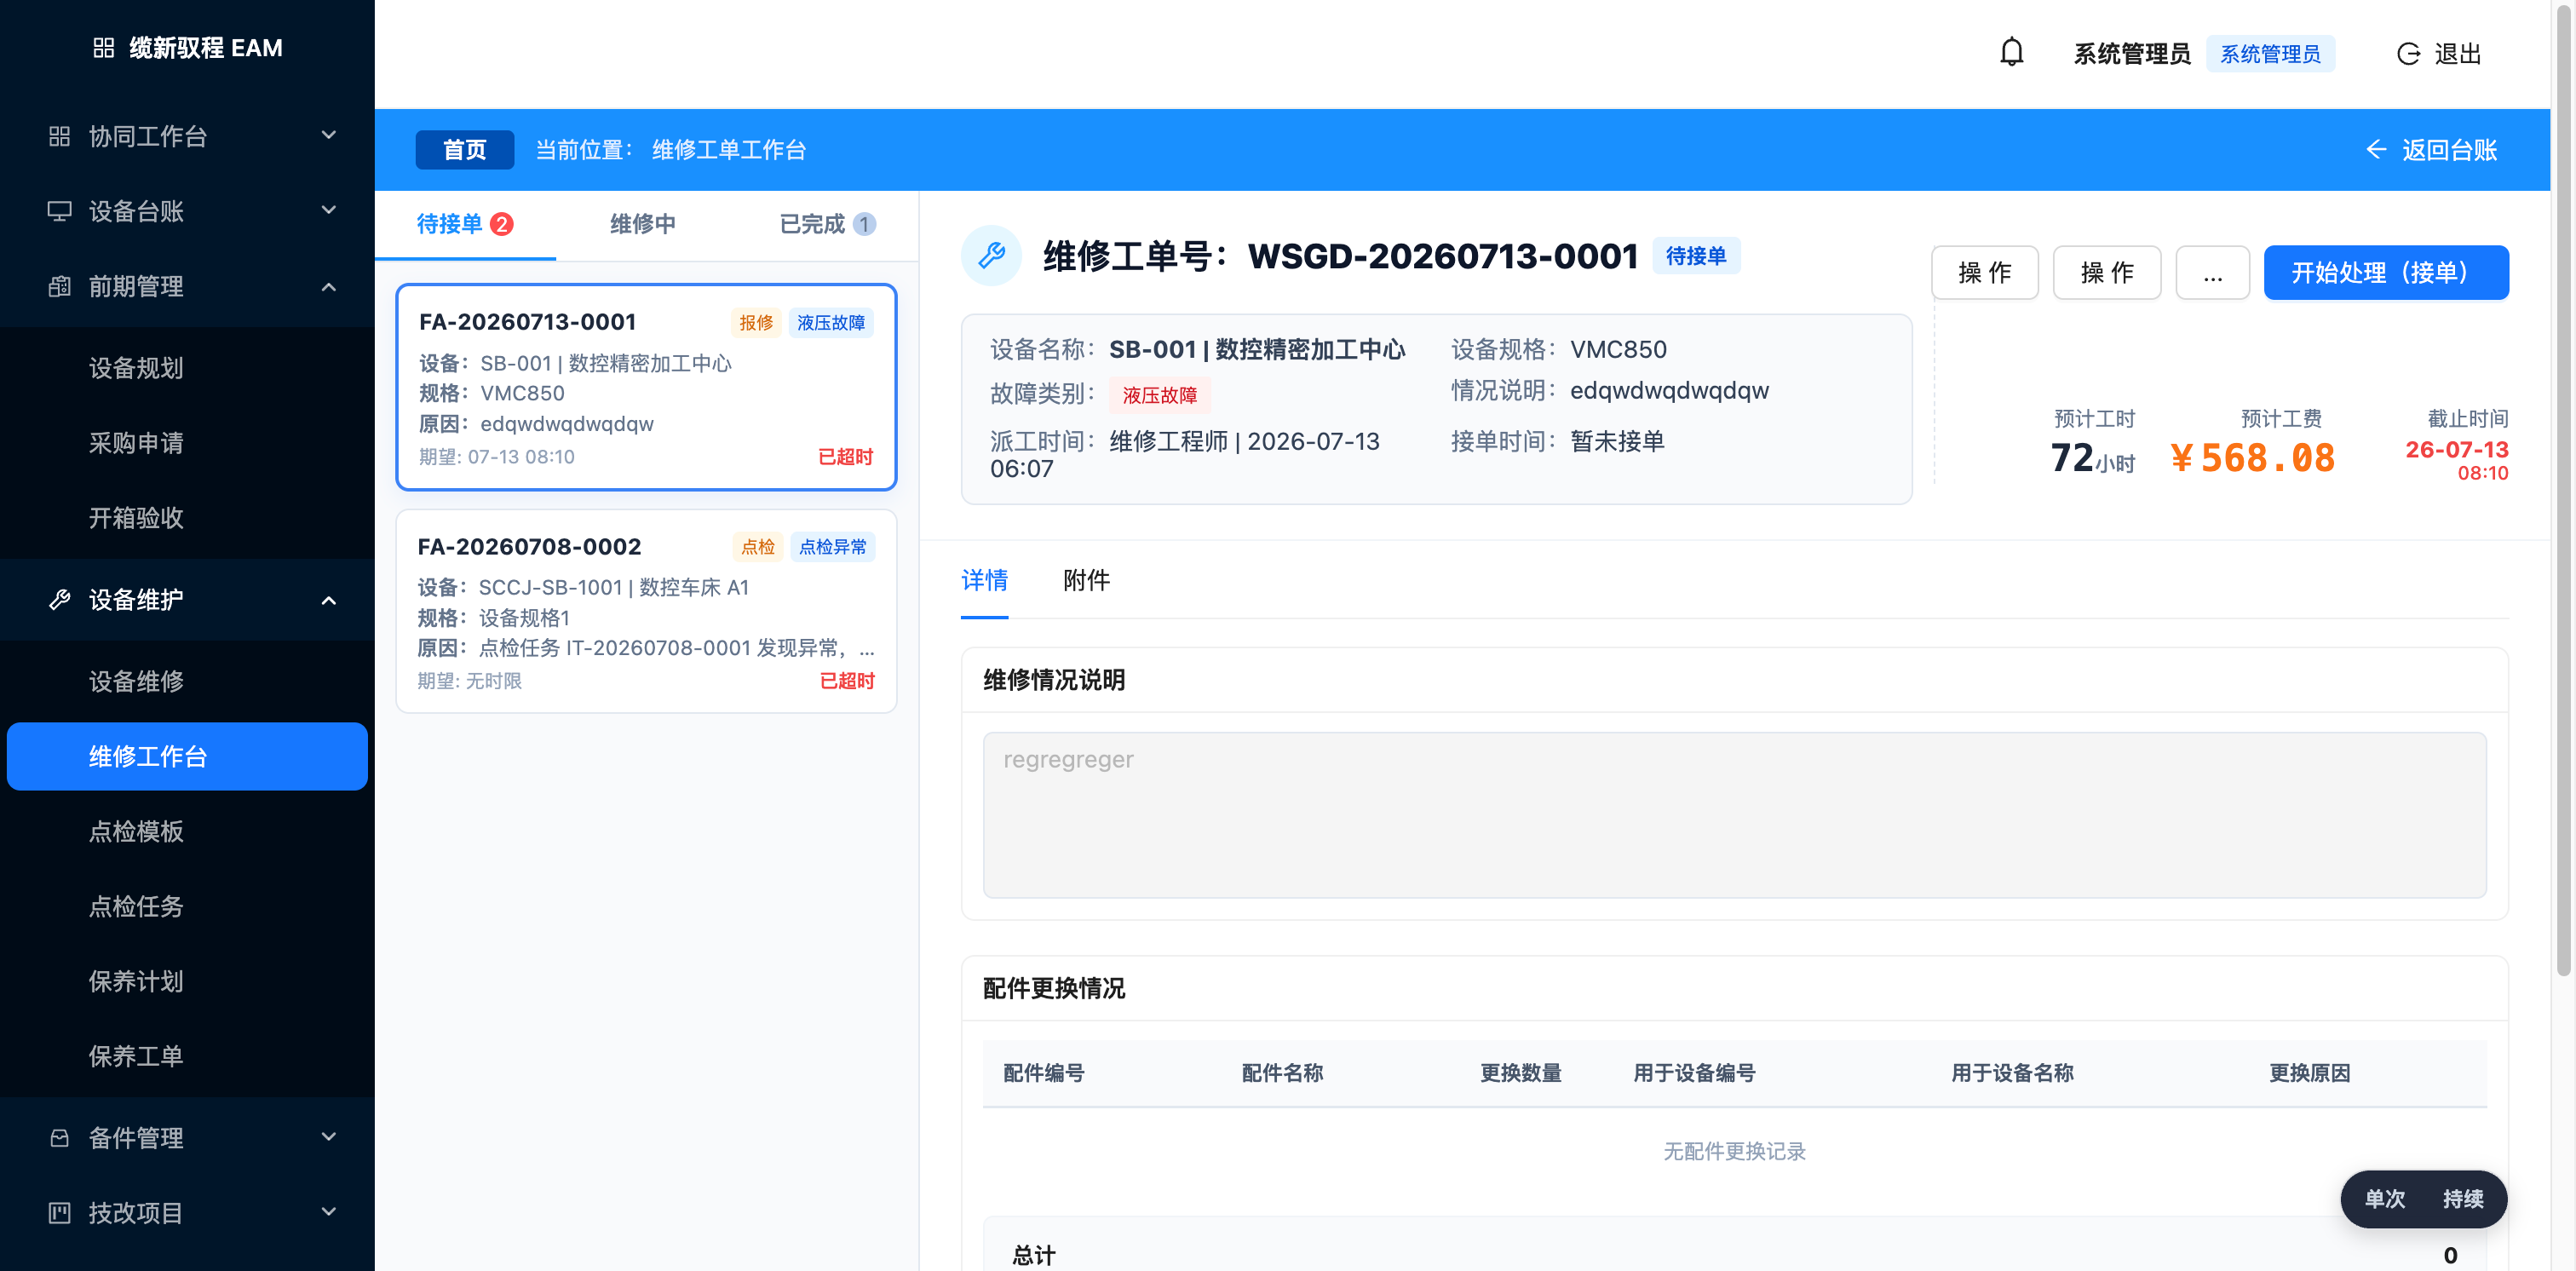
Task: Click 退出 to log out
Action: pyautogui.click(x=2440, y=54)
